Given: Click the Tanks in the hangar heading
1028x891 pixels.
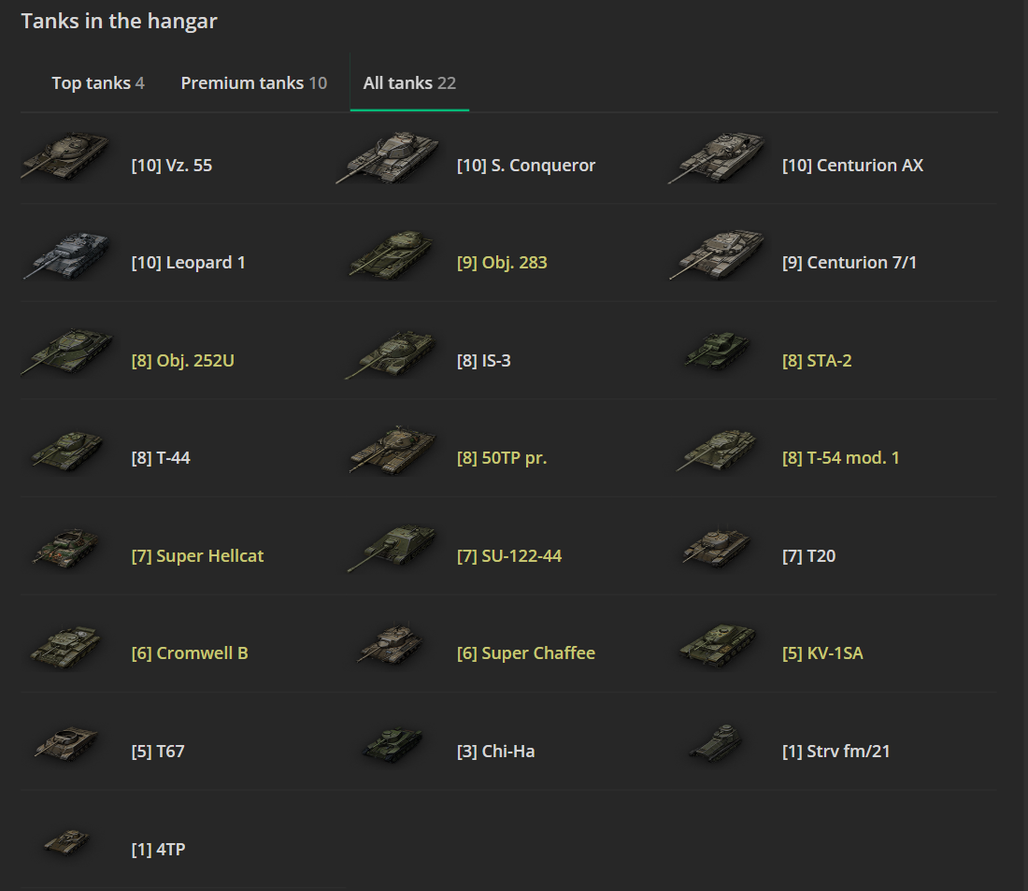Looking at the screenshot, I should coord(119,21).
